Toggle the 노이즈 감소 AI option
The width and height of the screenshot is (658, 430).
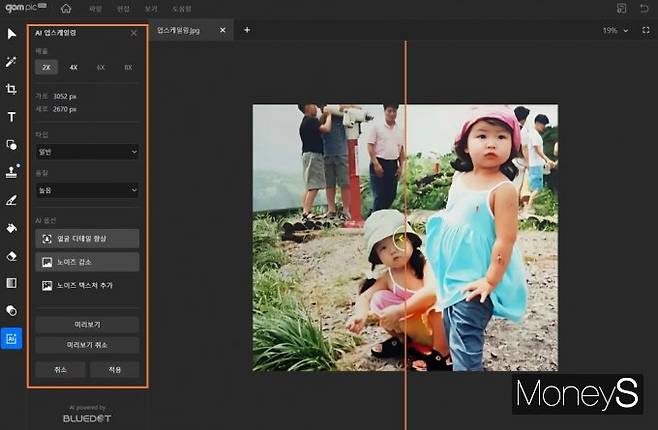(x=87, y=262)
